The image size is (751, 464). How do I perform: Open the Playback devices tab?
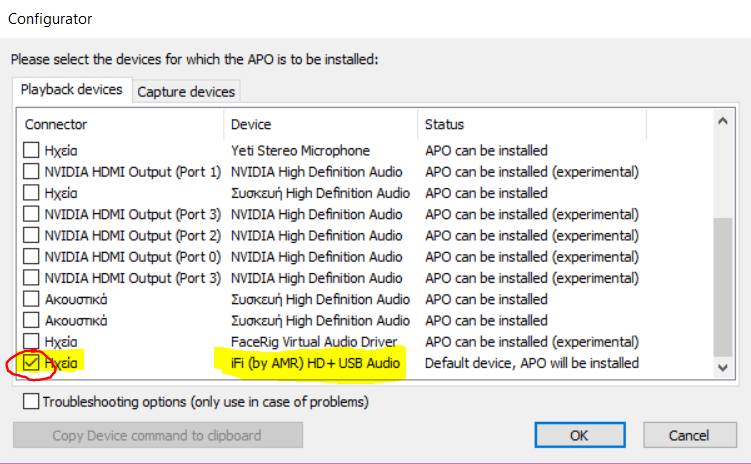pyautogui.click(x=72, y=90)
